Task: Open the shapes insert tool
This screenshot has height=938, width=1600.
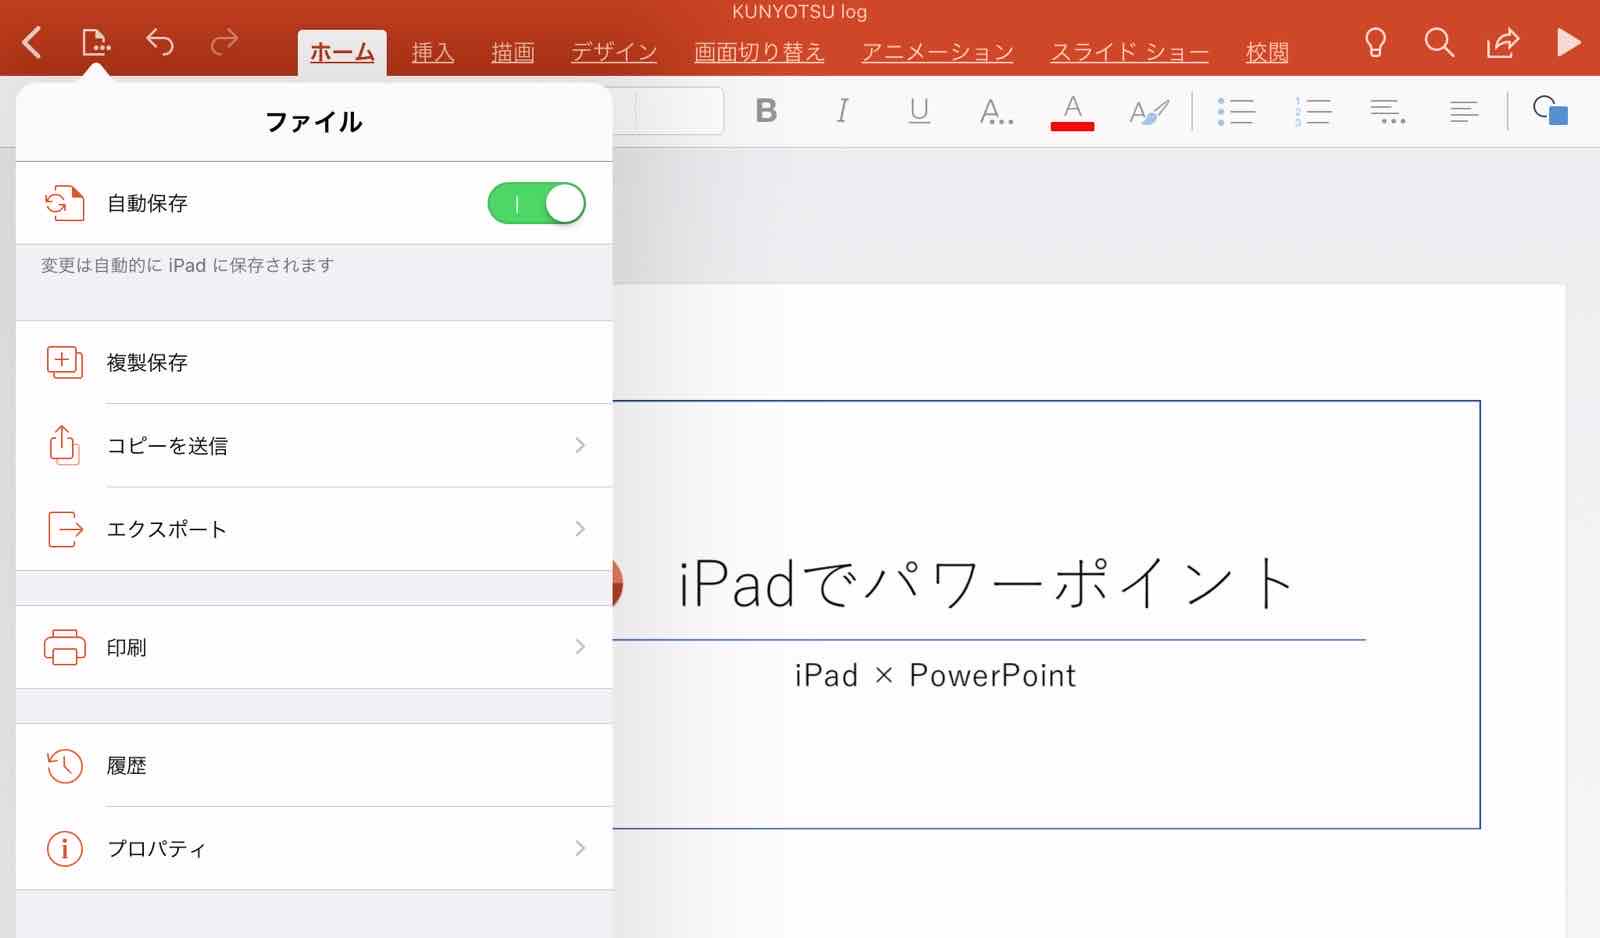Action: pyautogui.click(x=1551, y=111)
